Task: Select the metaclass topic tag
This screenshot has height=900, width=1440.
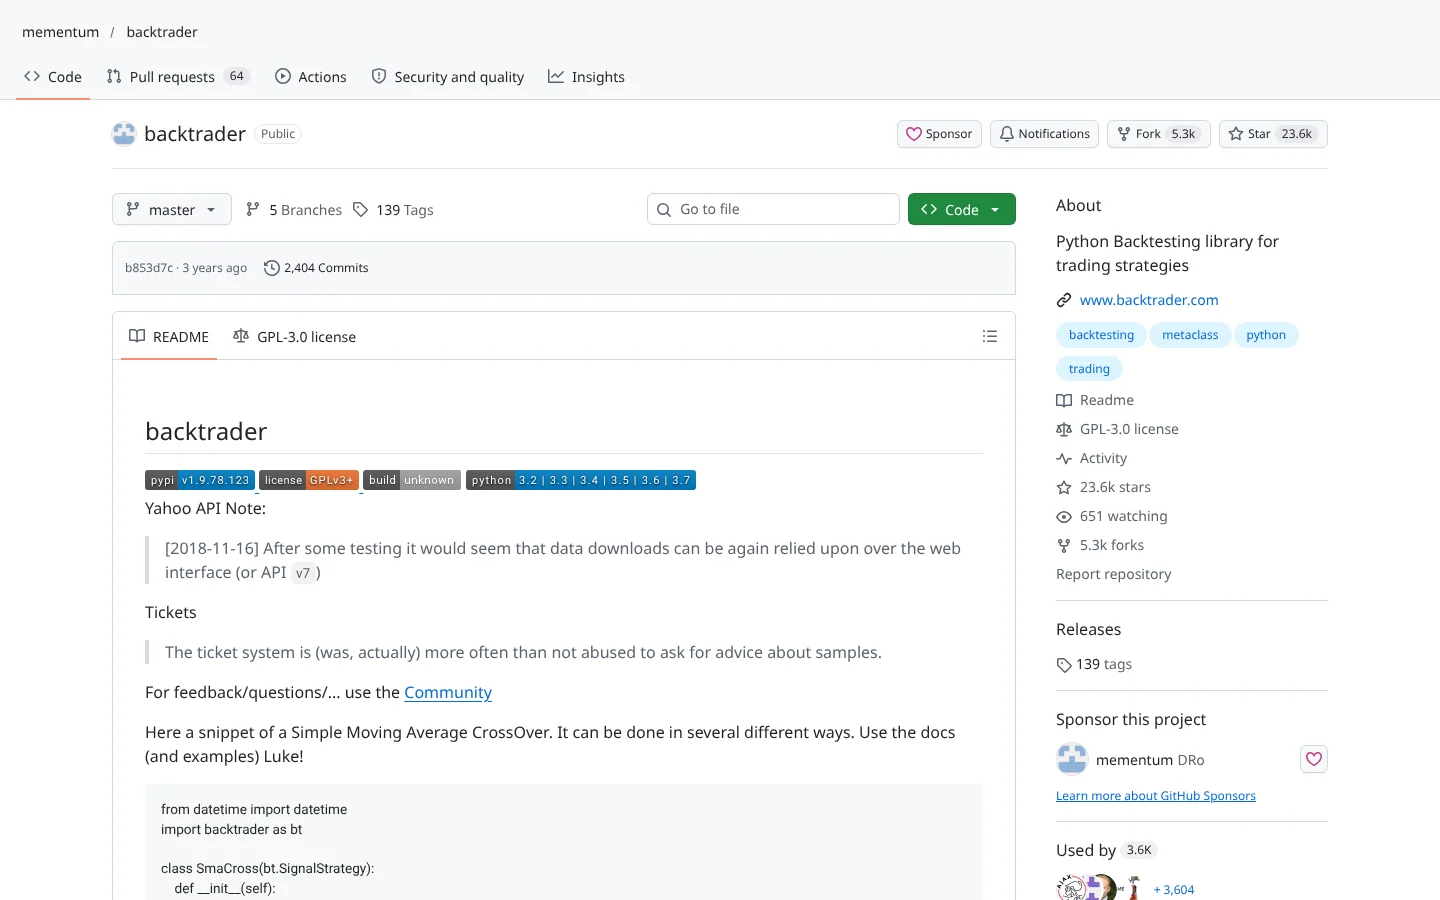Action: coord(1190,335)
